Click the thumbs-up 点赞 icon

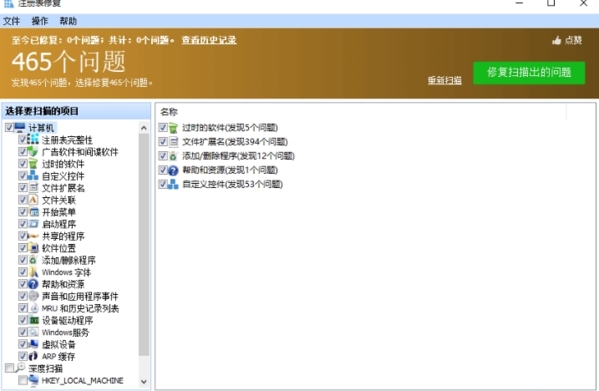click(x=556, y=40)
